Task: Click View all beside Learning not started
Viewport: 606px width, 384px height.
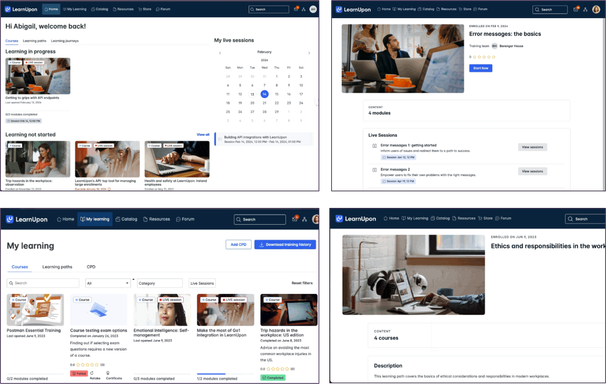Action: point(203,134)
